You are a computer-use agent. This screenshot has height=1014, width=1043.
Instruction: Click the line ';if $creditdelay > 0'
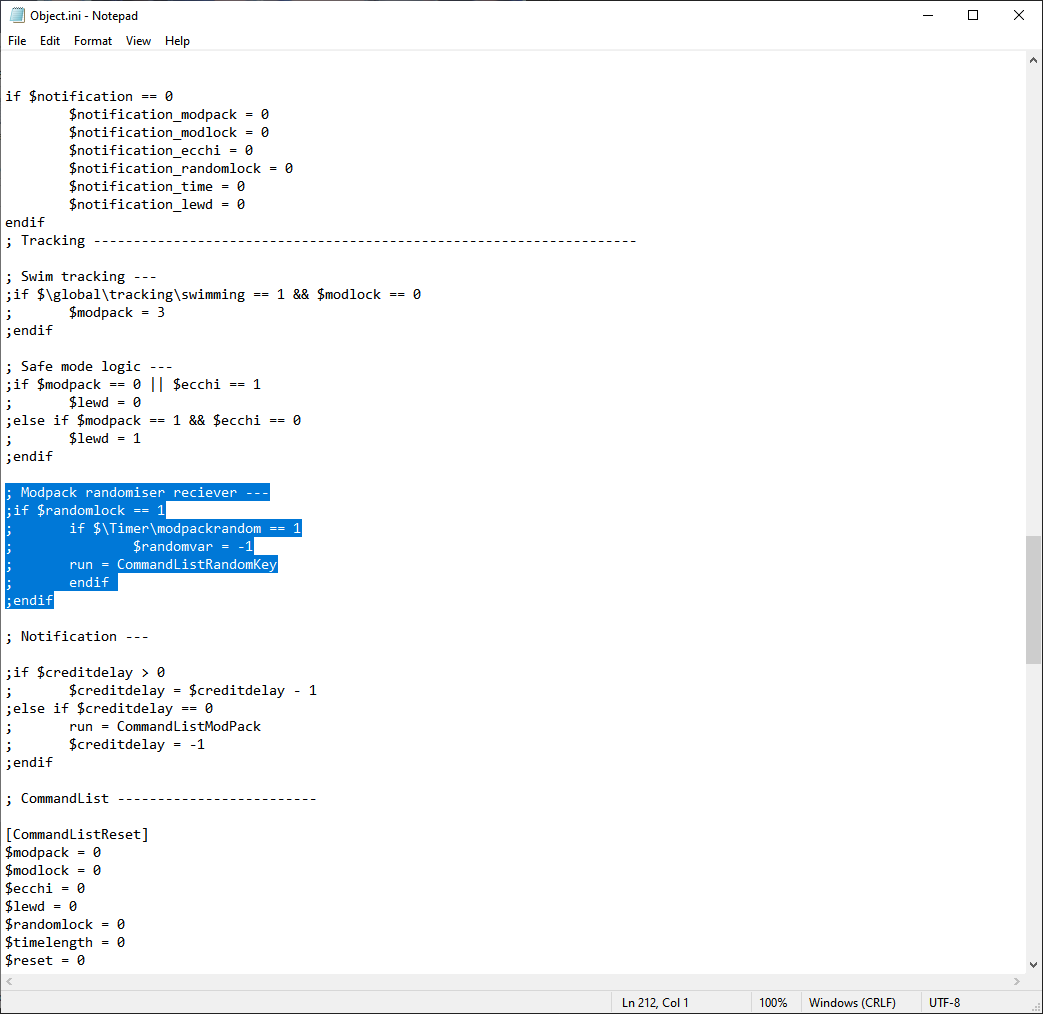[x=85, y=673]
